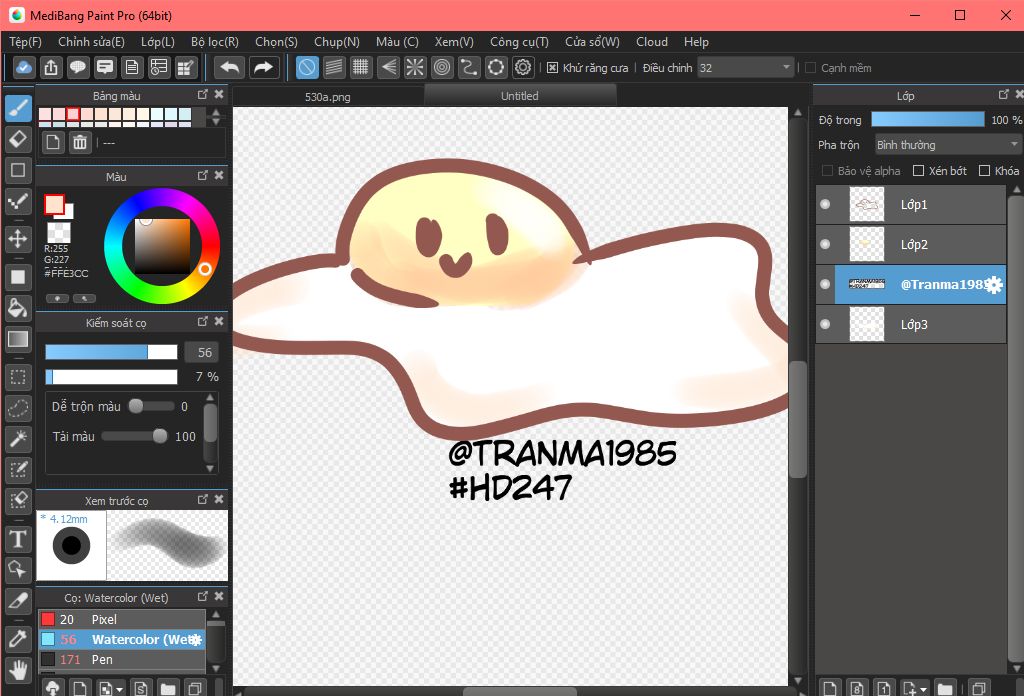This screenshot has height=696, width=1024.
Task: Click the folder icon below the layer list
Action: (x=944, y=688)
